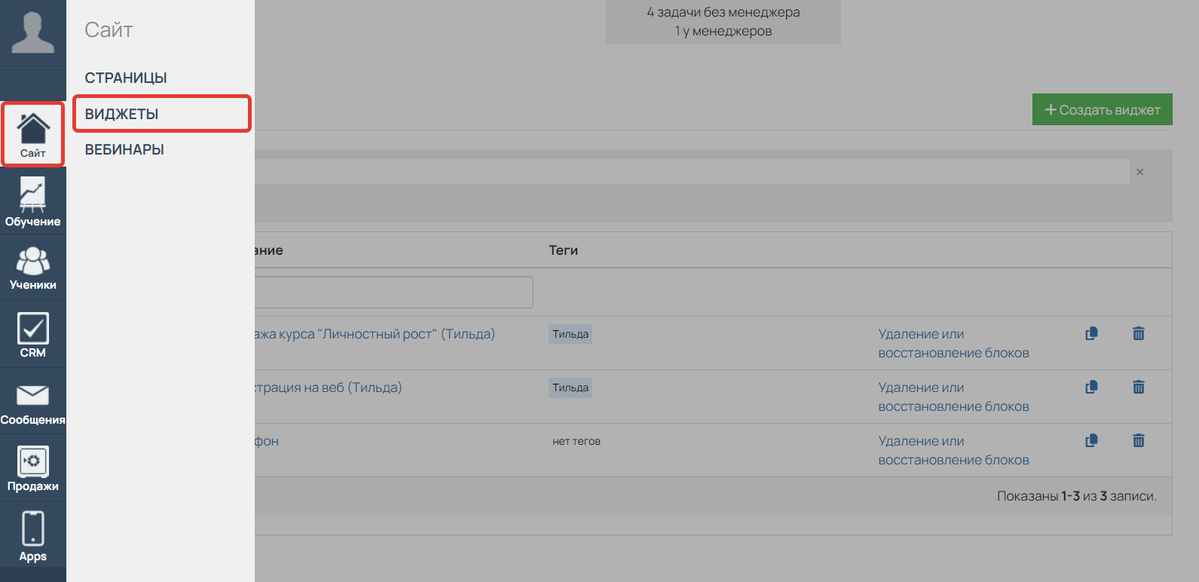Open the Сообщения envelope icon

tap(33, 402)
